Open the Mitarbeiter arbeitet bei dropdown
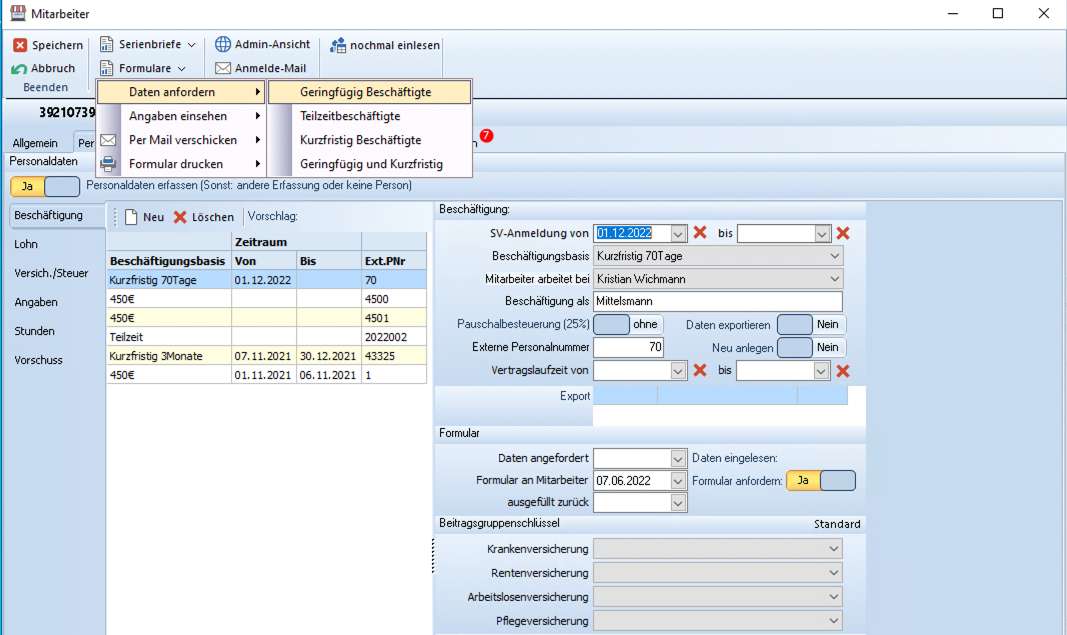This screenshot has height=635, width=1067. [x=834, y=279]
